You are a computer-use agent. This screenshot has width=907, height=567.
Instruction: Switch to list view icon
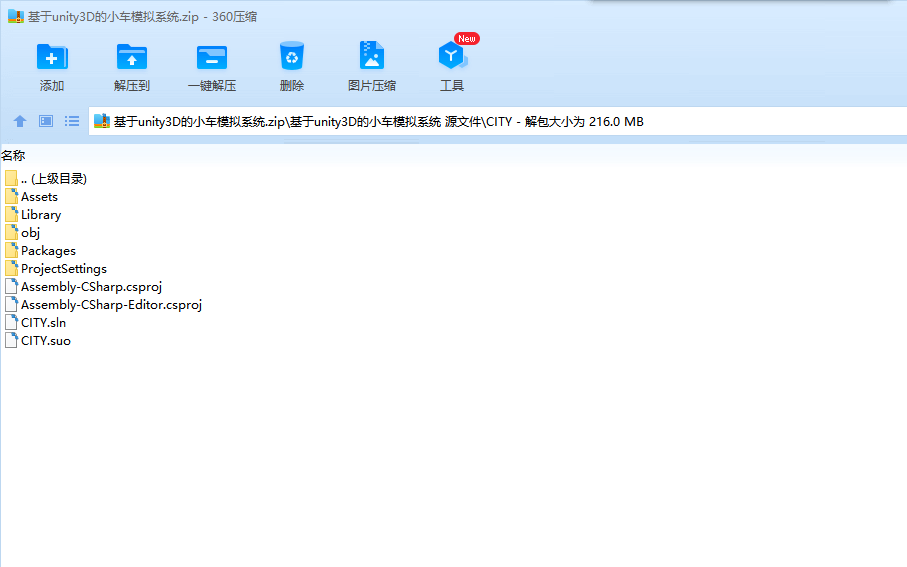[x=72, y=121]
